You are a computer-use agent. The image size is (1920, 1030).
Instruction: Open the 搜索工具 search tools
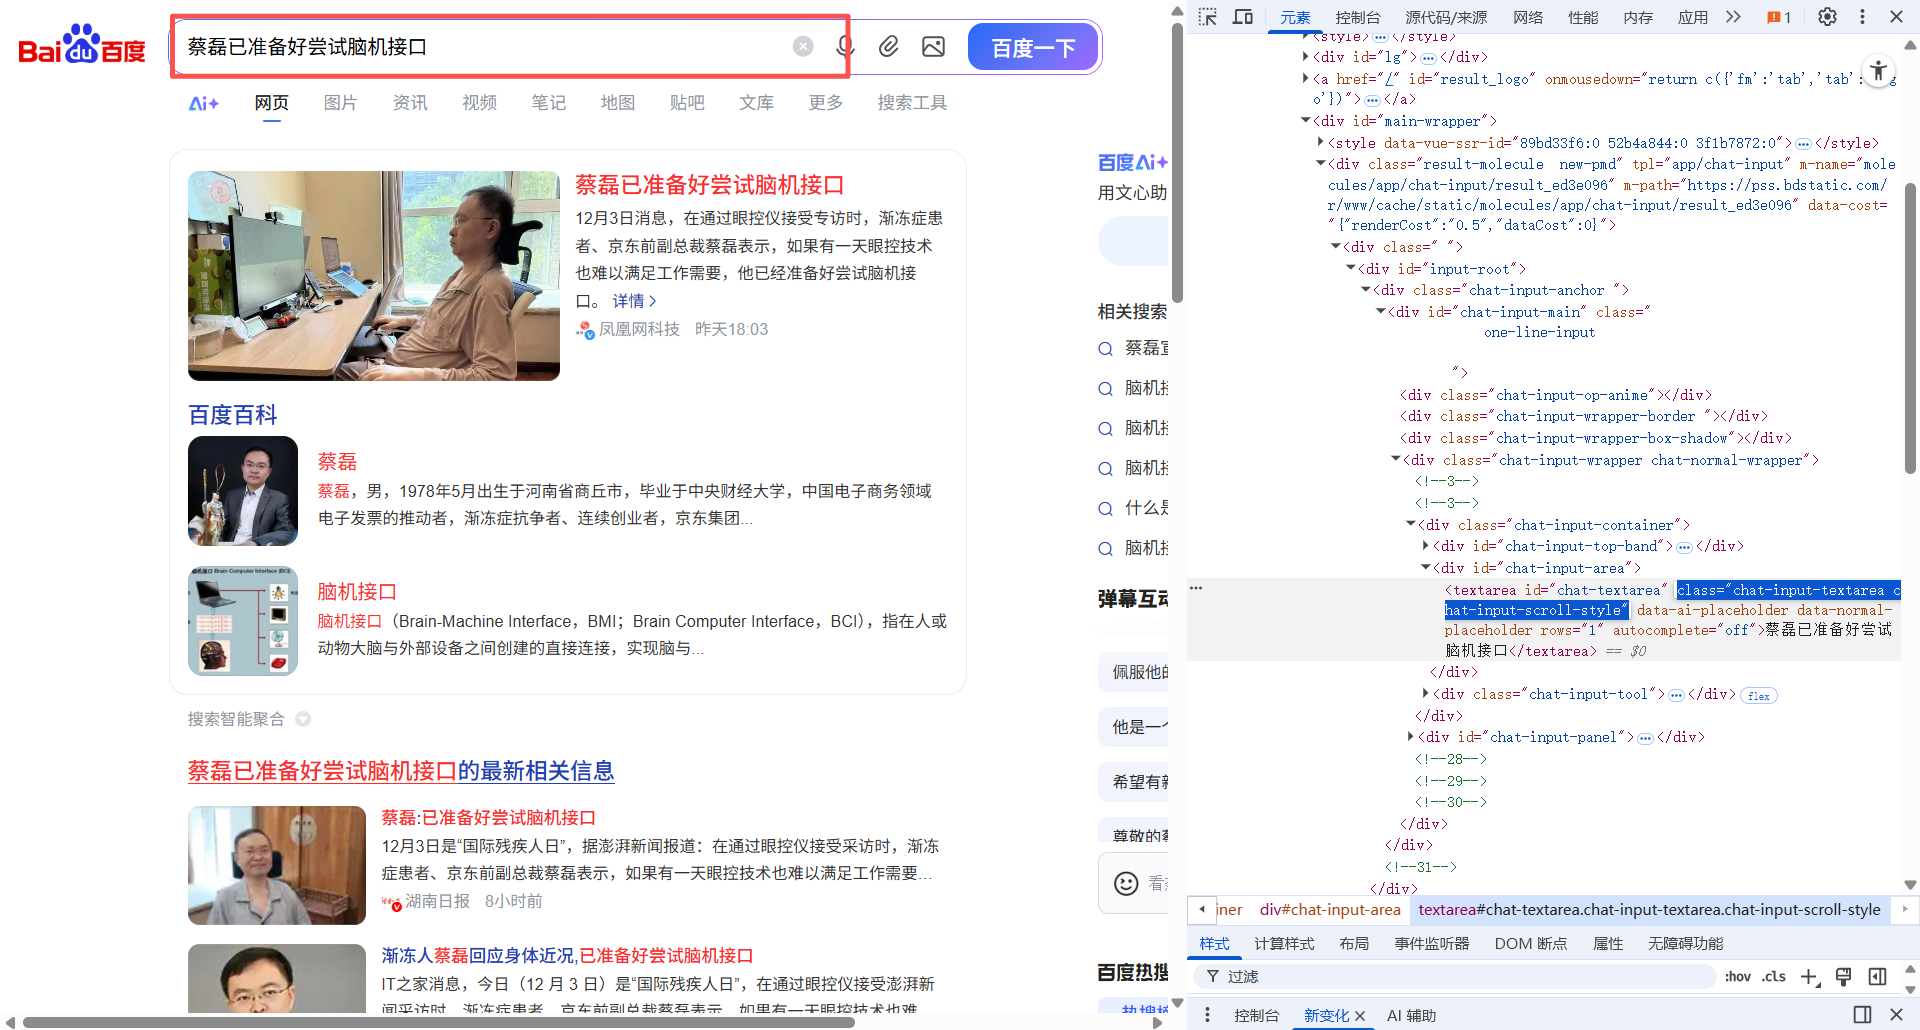click(x=912, y=103)
